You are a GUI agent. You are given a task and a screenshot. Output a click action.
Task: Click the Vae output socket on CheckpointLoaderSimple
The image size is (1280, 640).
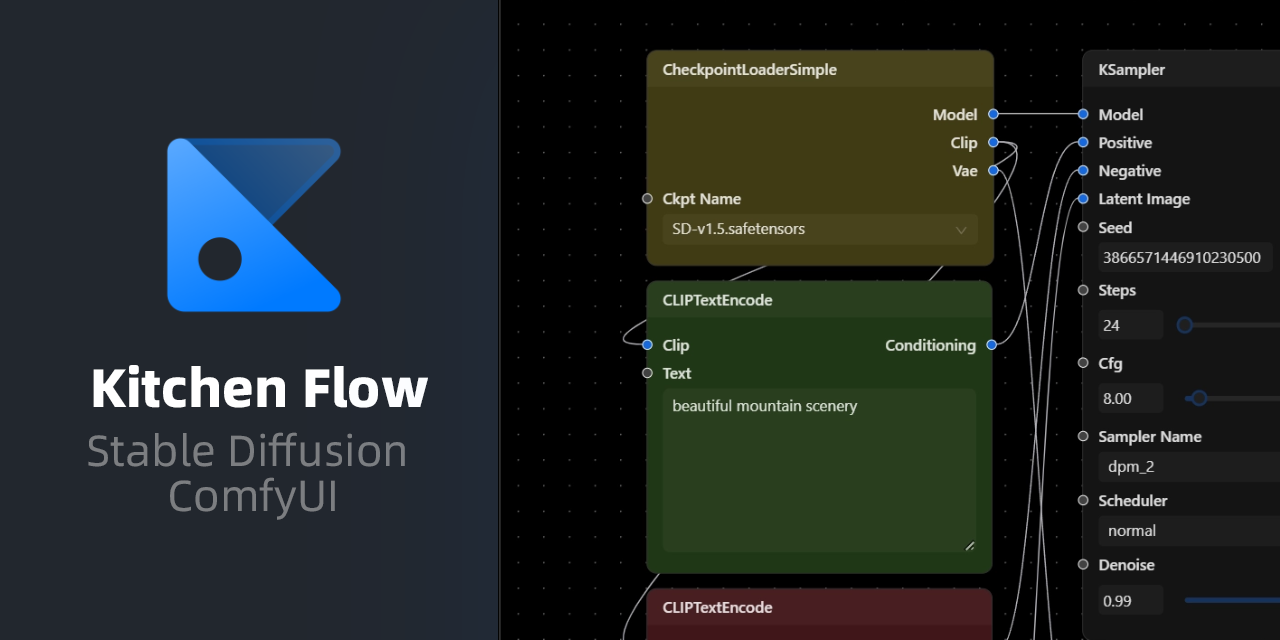tap(992, 170)
